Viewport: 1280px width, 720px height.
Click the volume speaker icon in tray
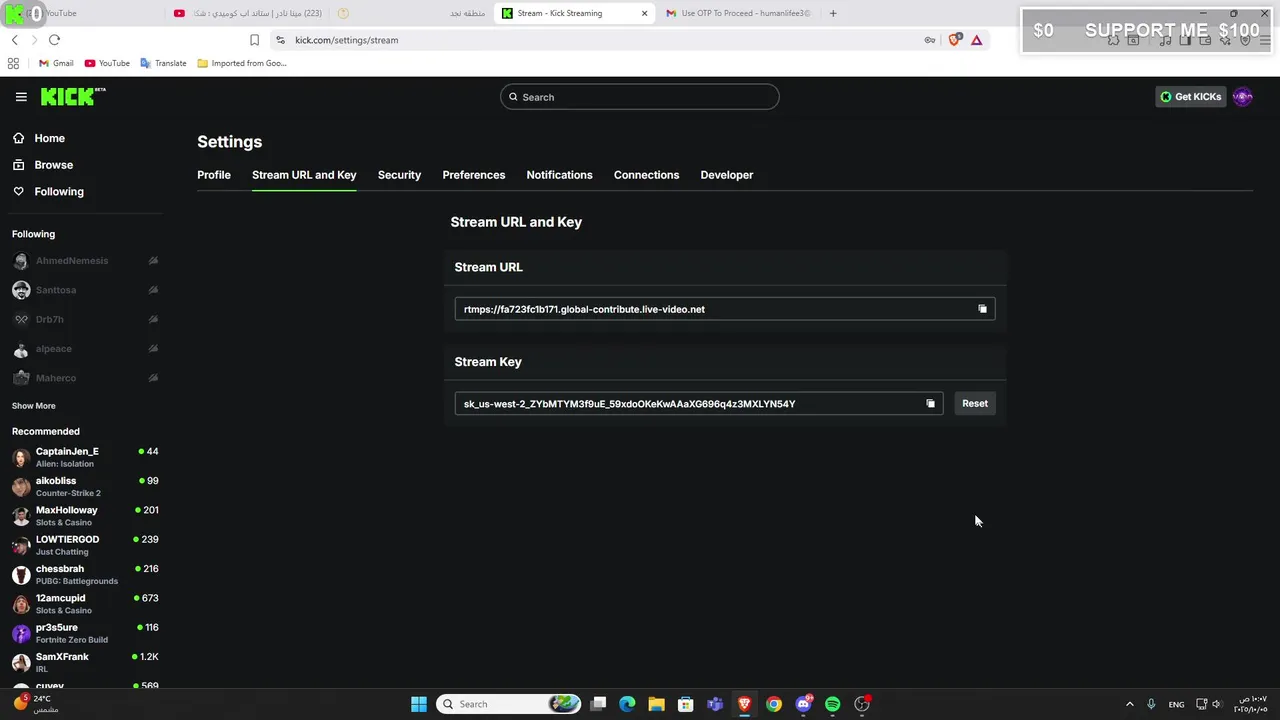1217,704
